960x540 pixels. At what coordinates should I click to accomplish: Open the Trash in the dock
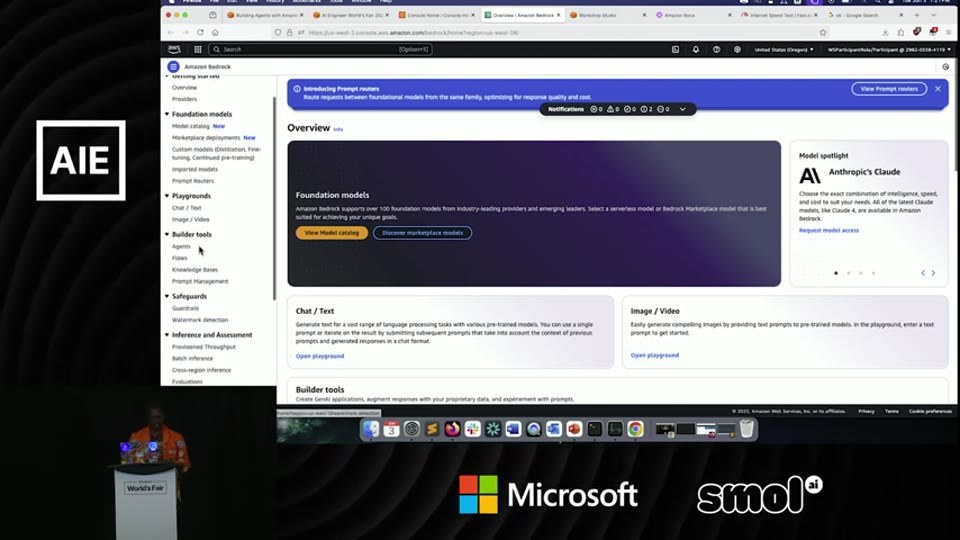(747, 429)
